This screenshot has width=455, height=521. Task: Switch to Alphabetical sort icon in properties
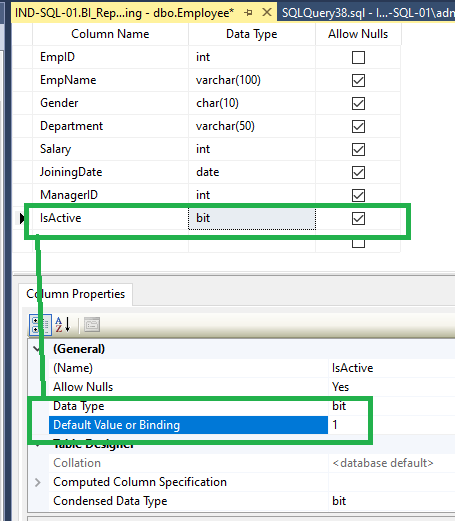click(x=63, y=324)
